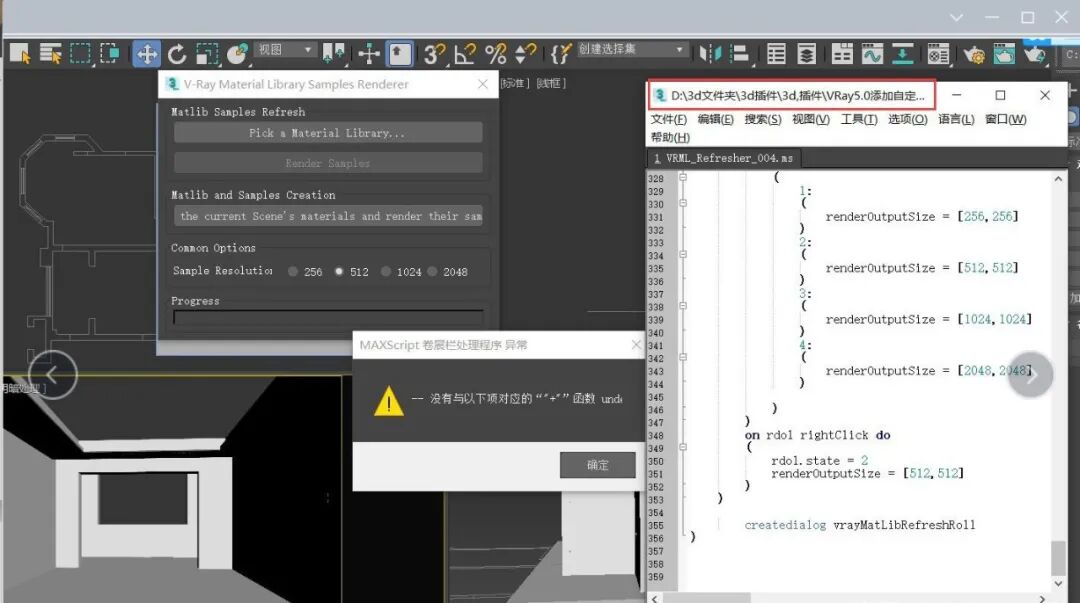Open the 搜索(S) menu in script editor
Image resolution: width=1080 pixels, height=603 pixels.
762,119
